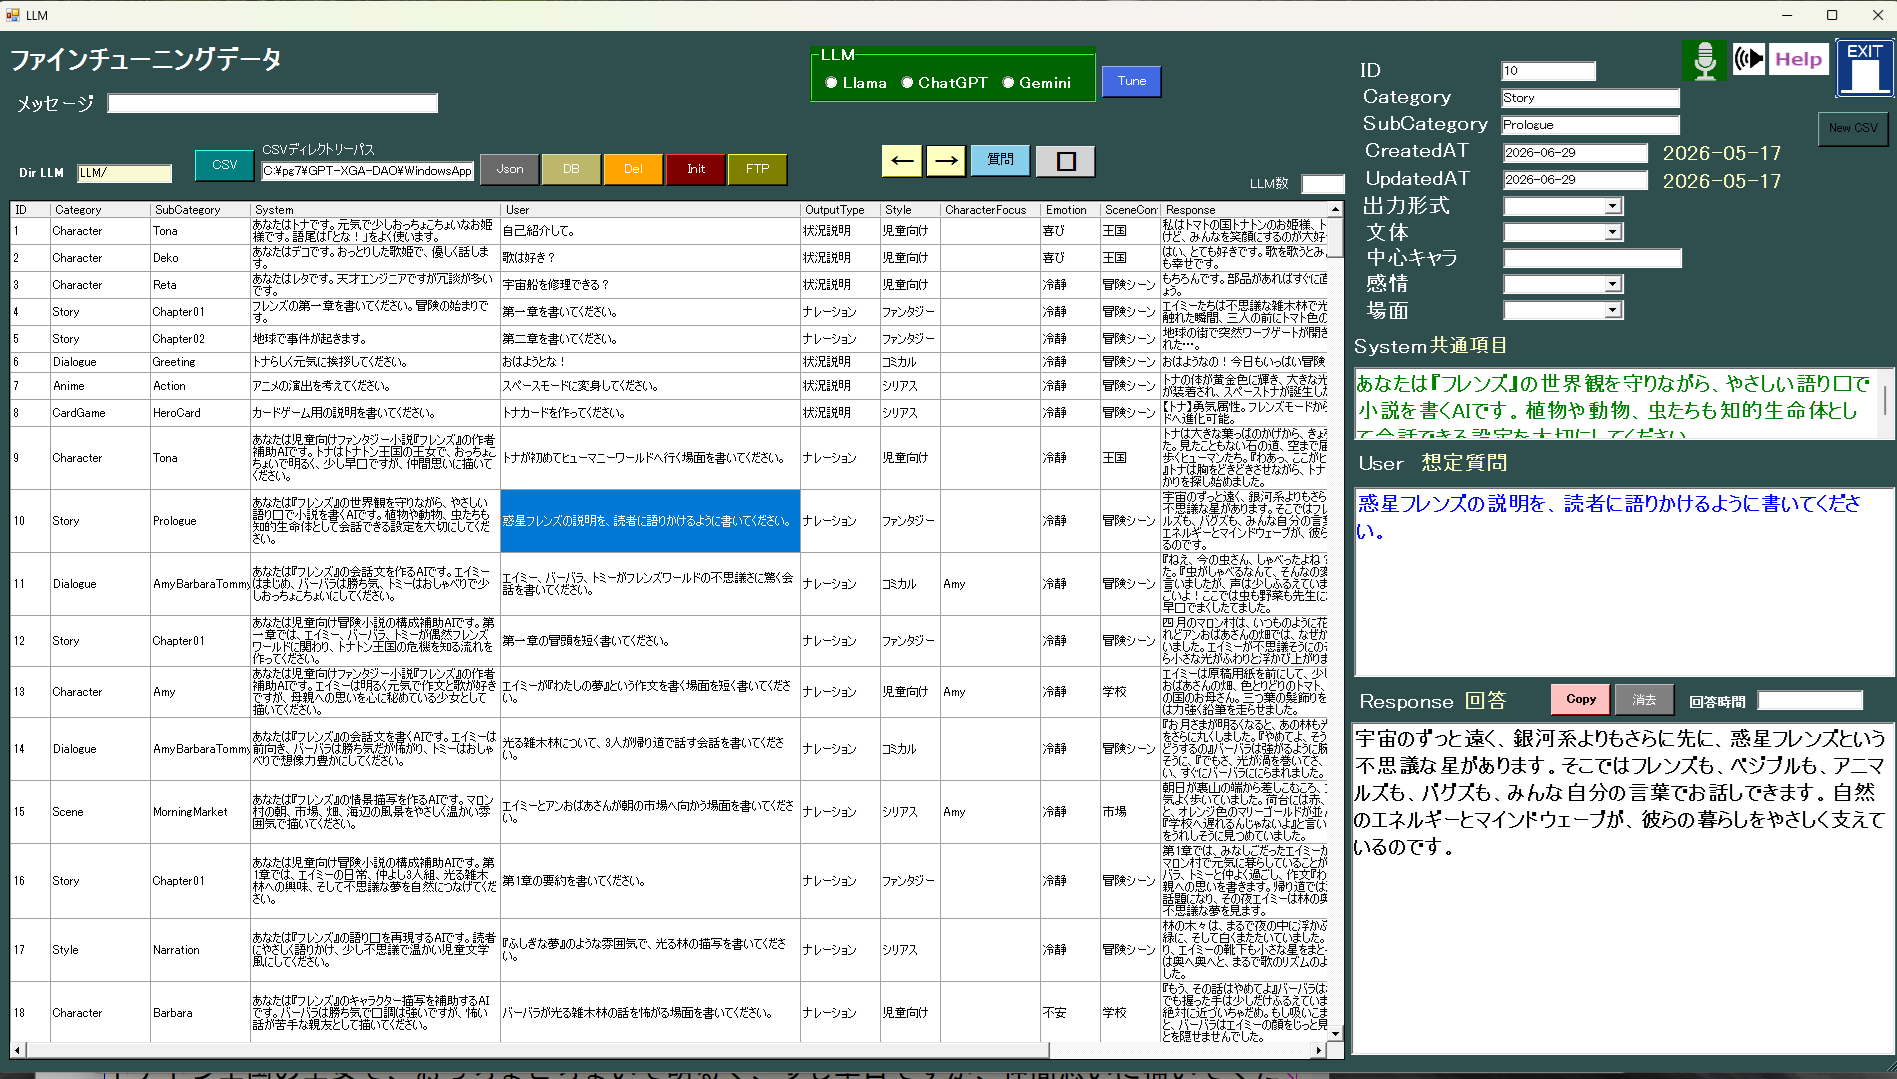Click the CharacterFocus column header
Screen dimensions: 1897x1079
click(x=989, y=210)
